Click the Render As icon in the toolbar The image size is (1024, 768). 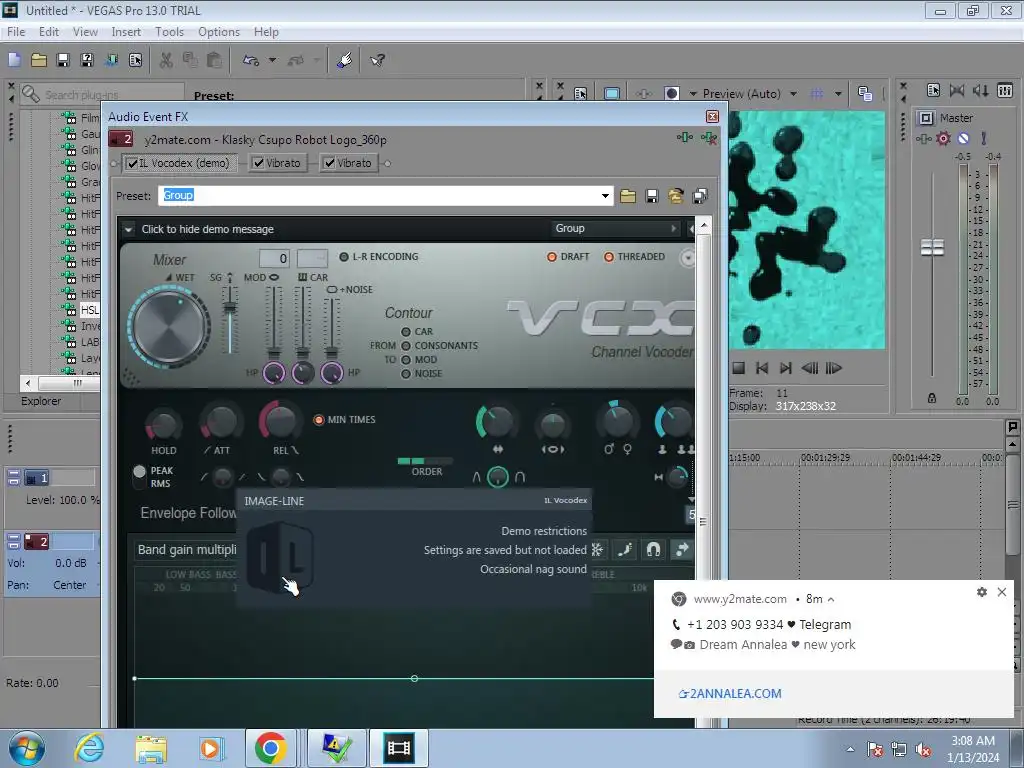pos(112,60)
